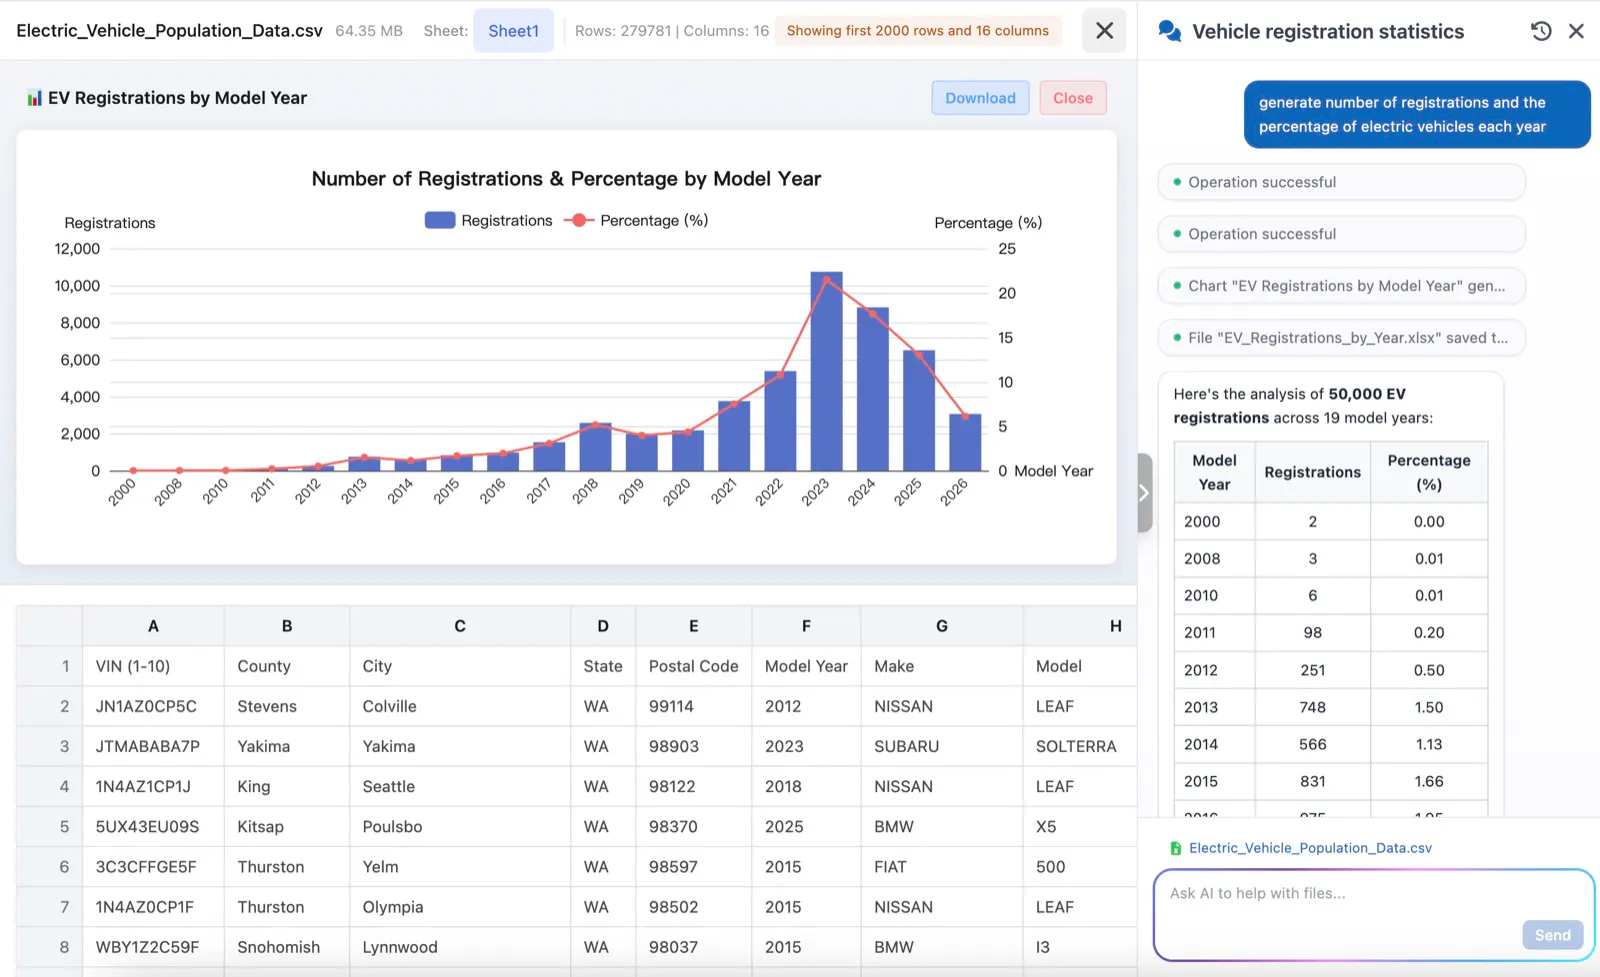Image resolution: width=1600 pixels, height=977 pixels.
Task: Collapse side panel with chevron handle
Action: tap(1145, 493)
